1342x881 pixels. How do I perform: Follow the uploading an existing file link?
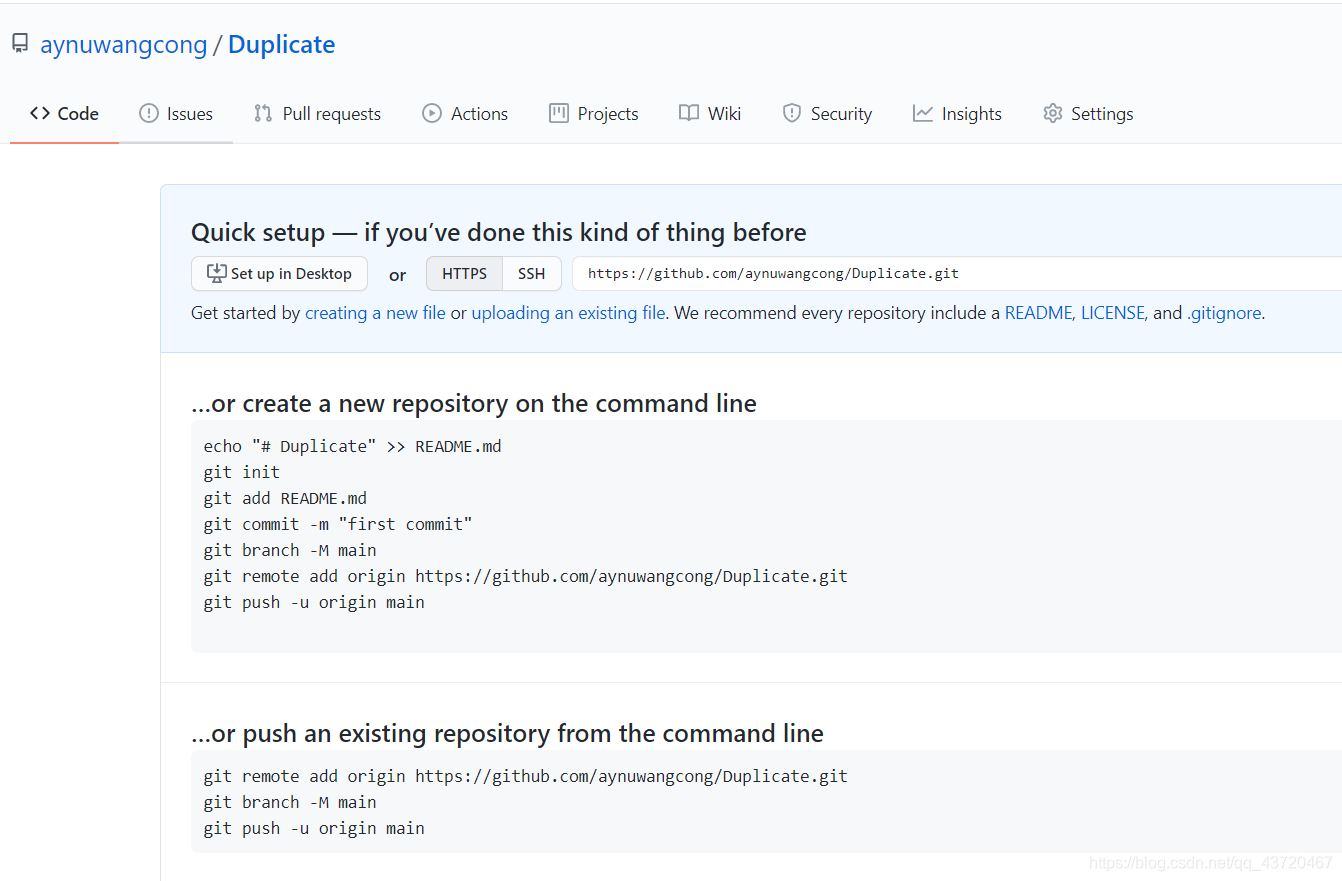[x=568, y=313]
